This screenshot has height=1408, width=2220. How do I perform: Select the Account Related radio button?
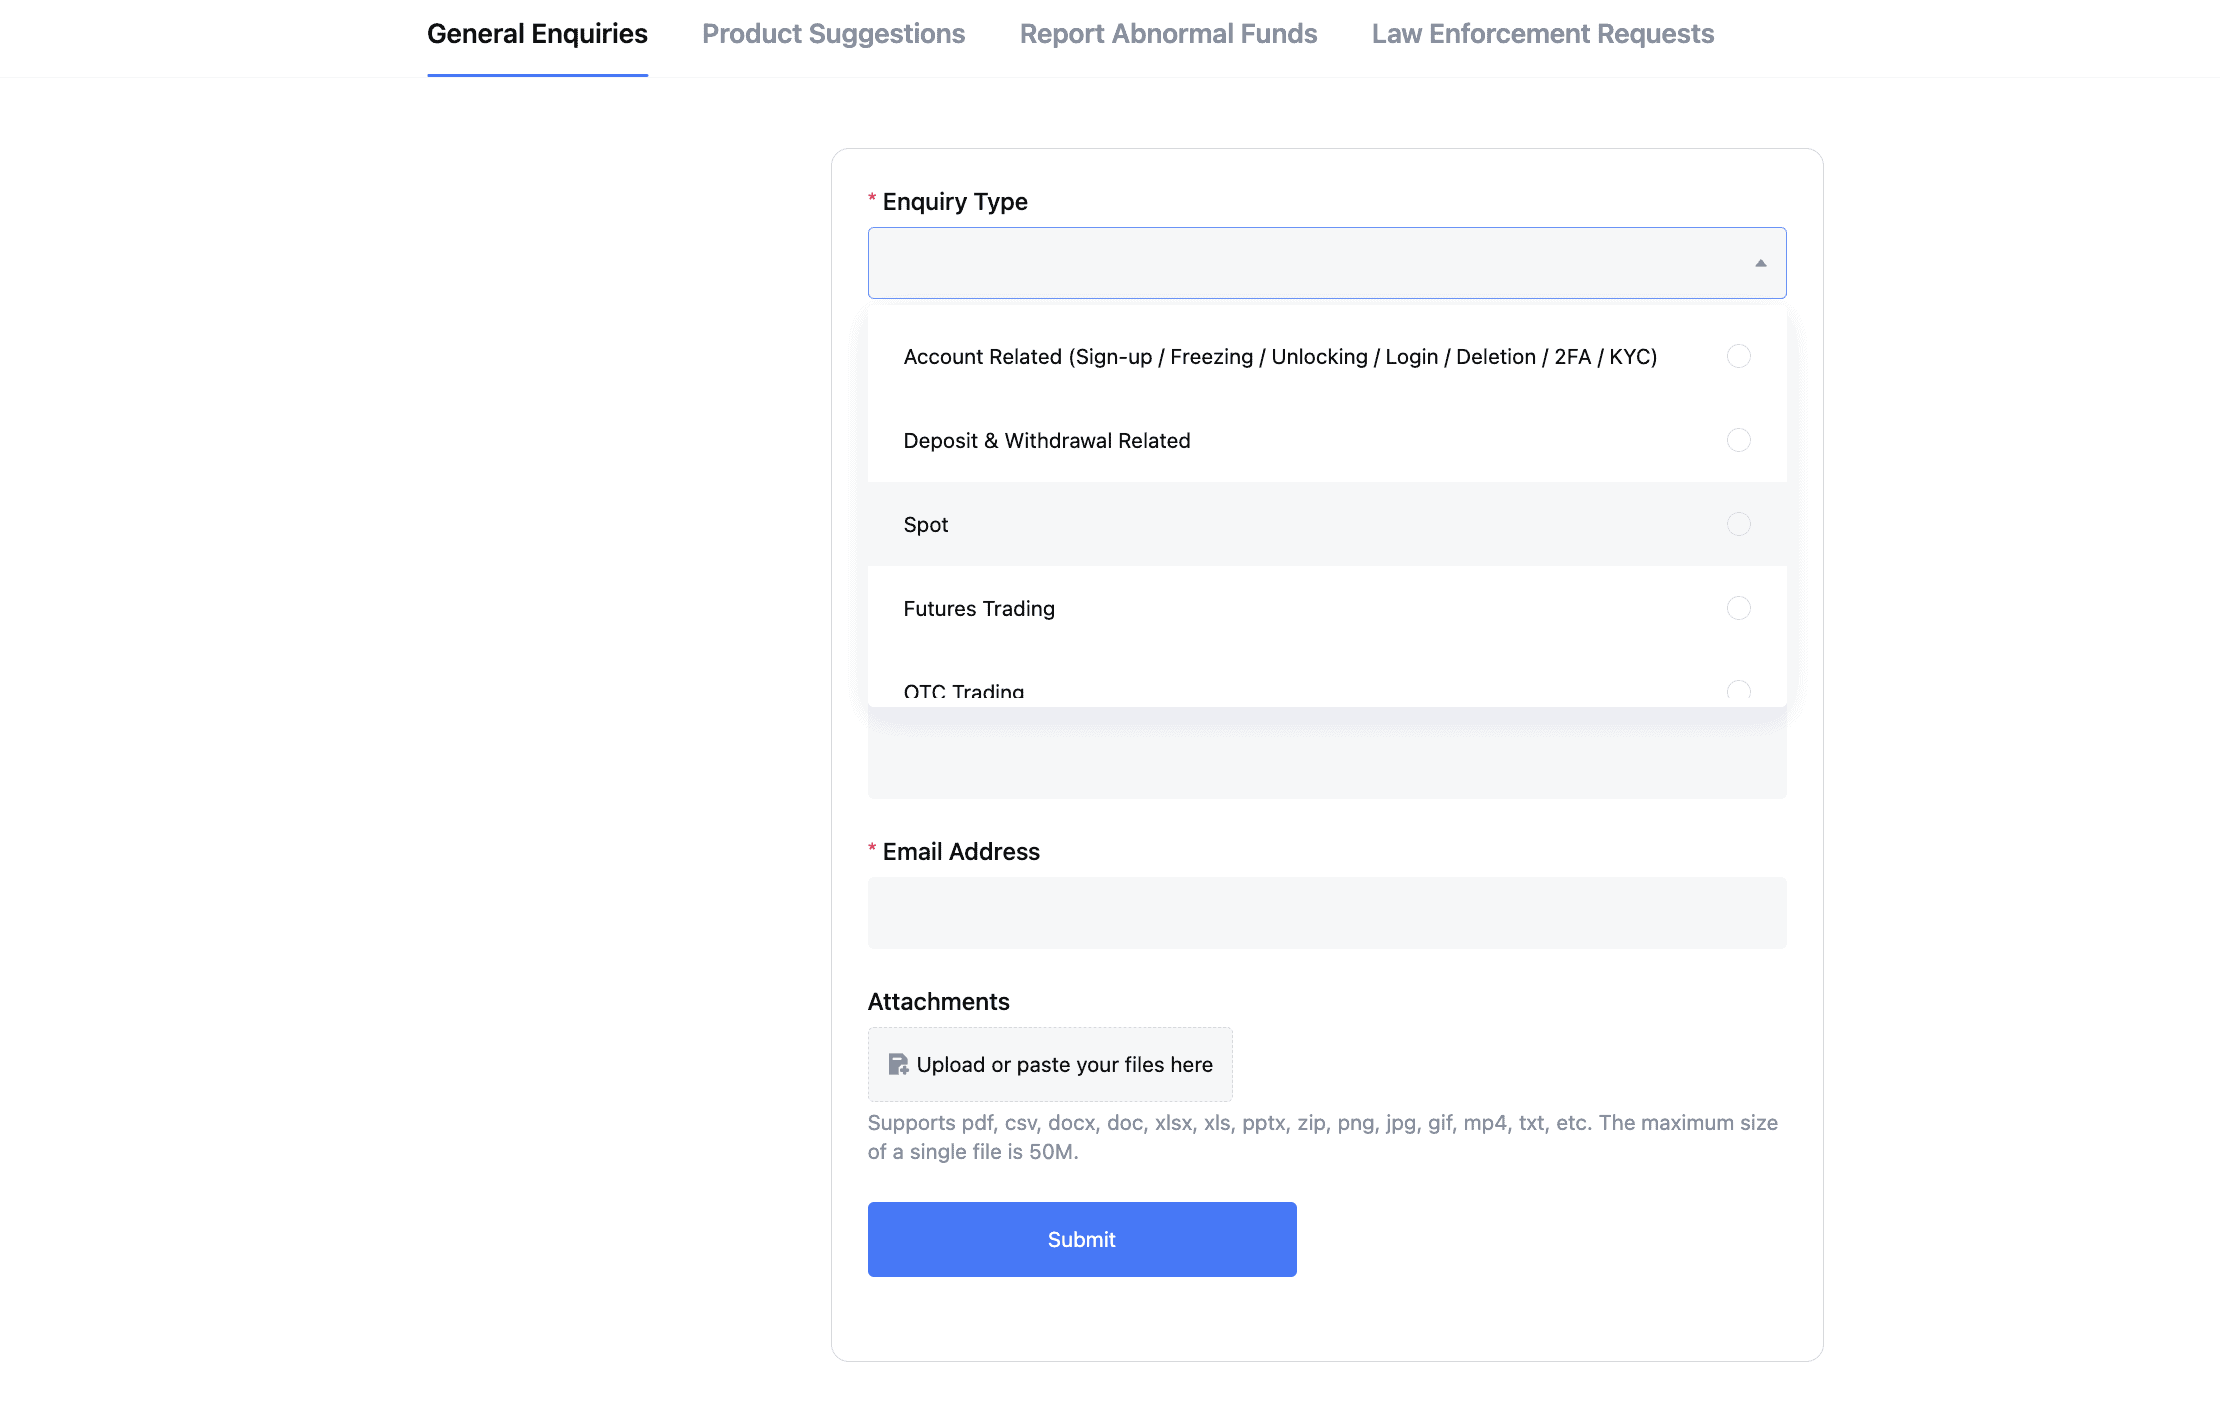point(1738,356)
